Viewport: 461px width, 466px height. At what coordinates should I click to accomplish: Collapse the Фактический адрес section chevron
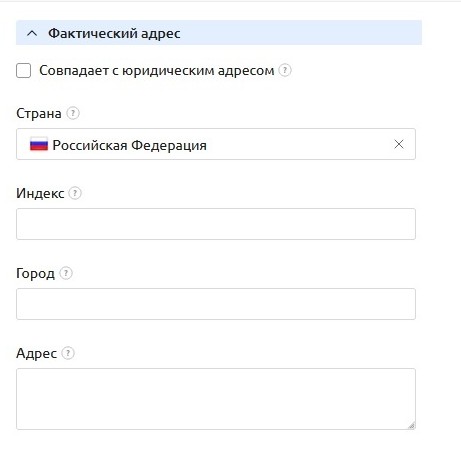pos(32,33)
